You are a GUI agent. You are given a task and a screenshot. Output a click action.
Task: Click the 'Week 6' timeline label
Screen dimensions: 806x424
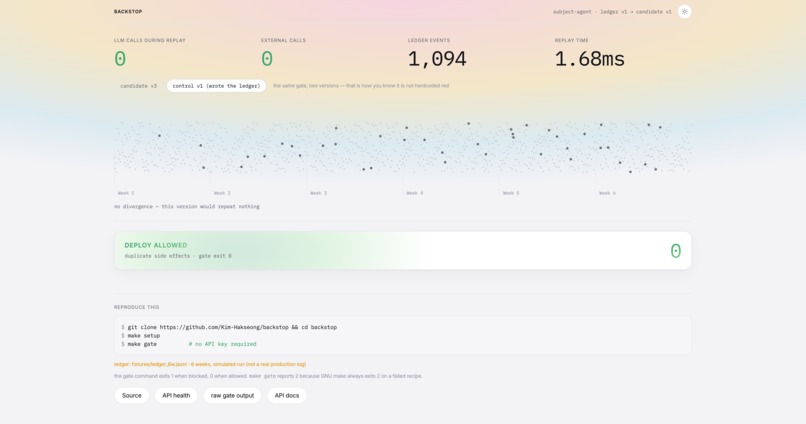607,193
